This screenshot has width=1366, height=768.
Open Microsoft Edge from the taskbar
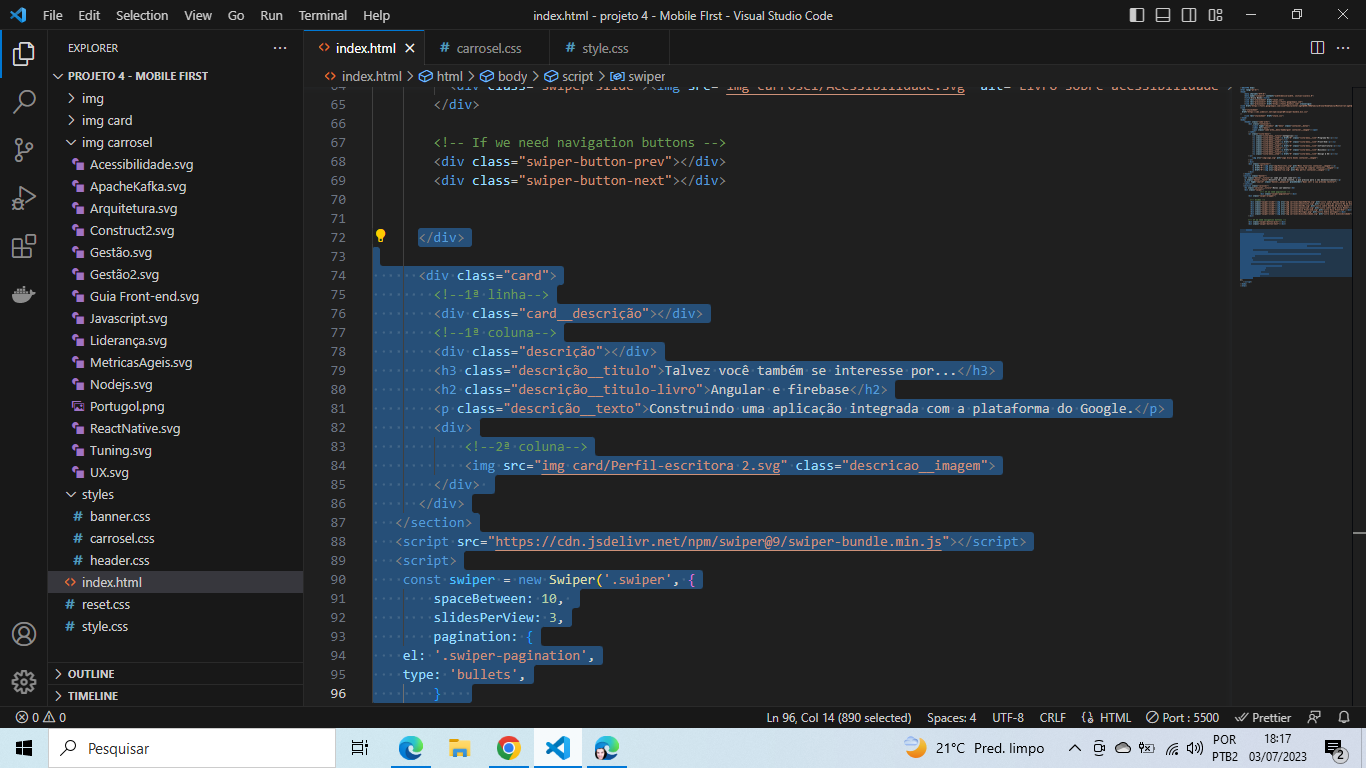(x=410, y=748)
